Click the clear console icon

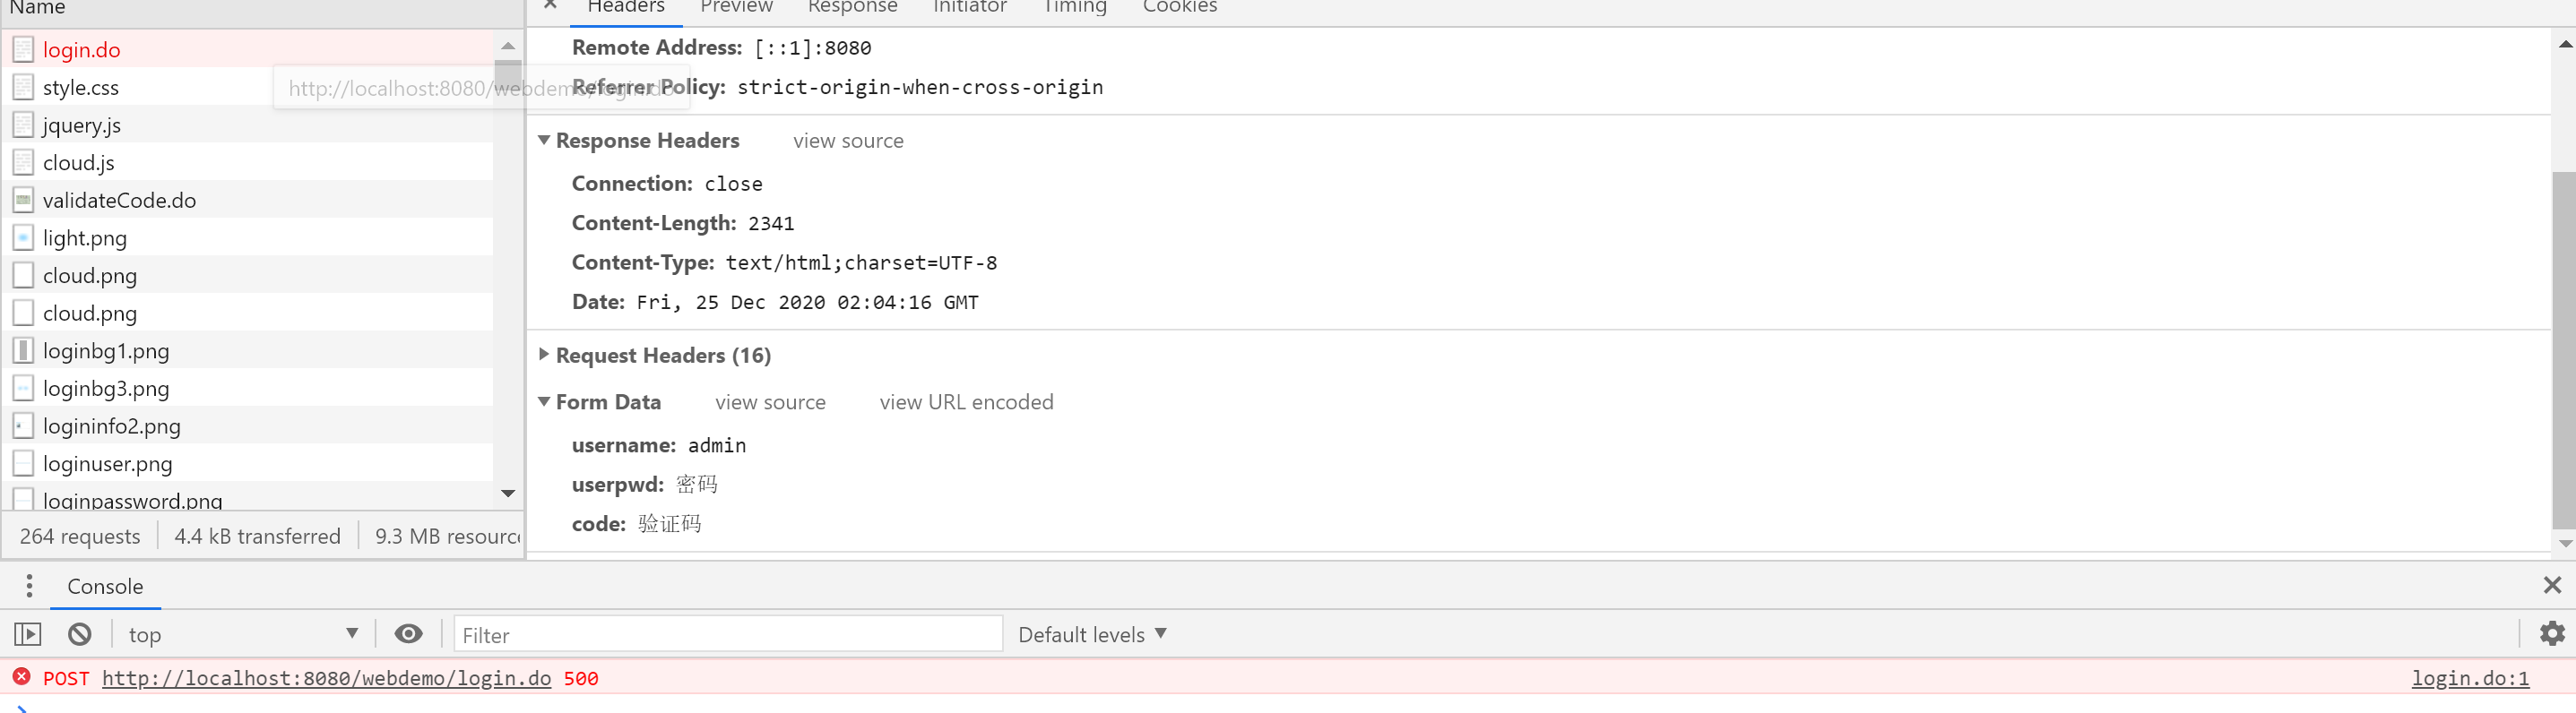pos(80,634)
